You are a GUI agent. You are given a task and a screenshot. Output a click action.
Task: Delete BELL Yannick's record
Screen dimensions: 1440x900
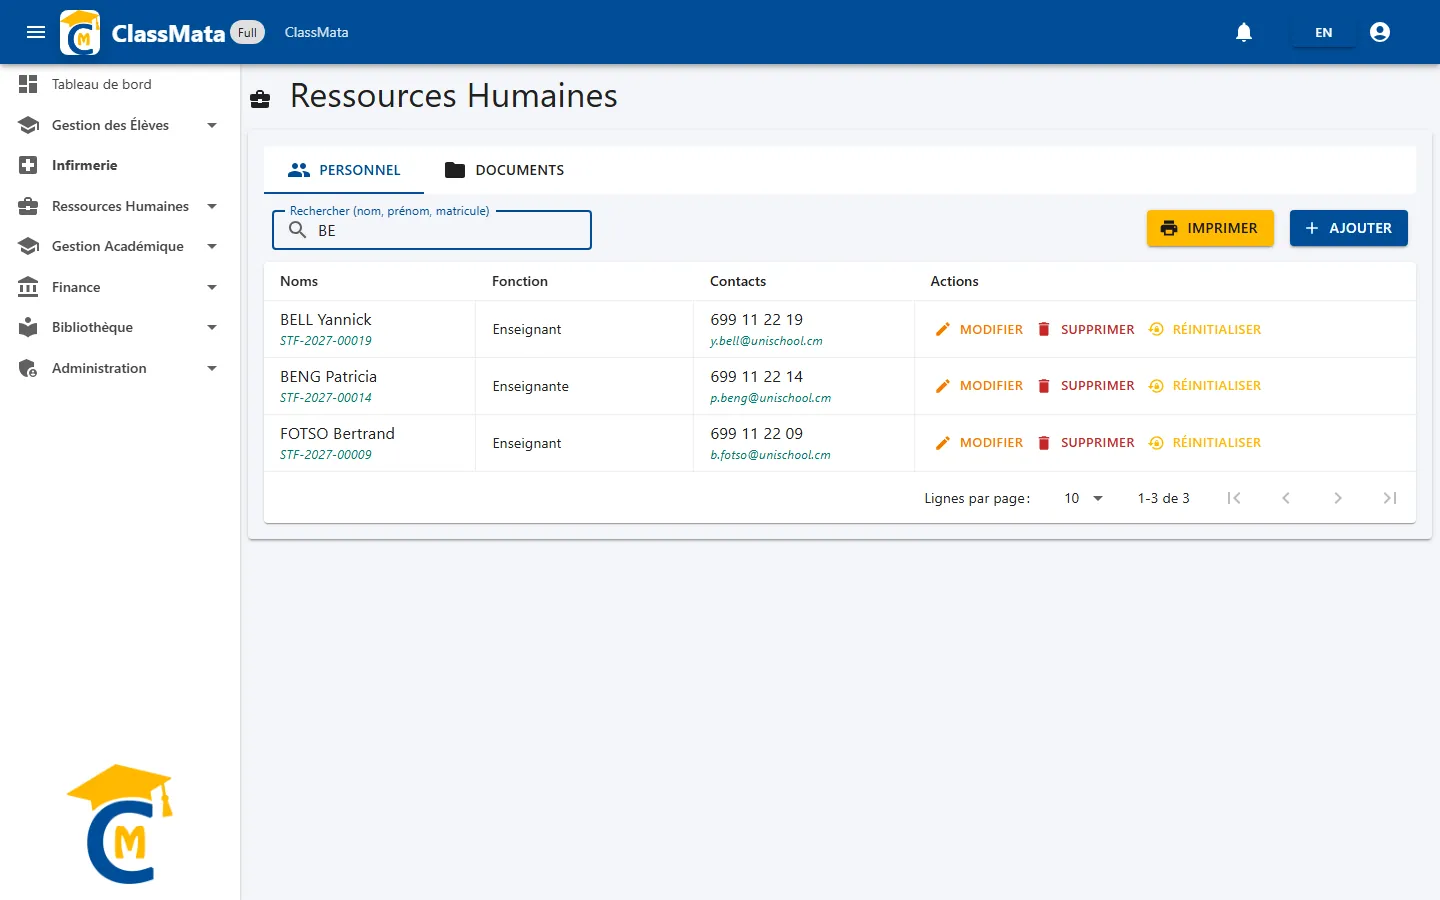[1086, 329]
